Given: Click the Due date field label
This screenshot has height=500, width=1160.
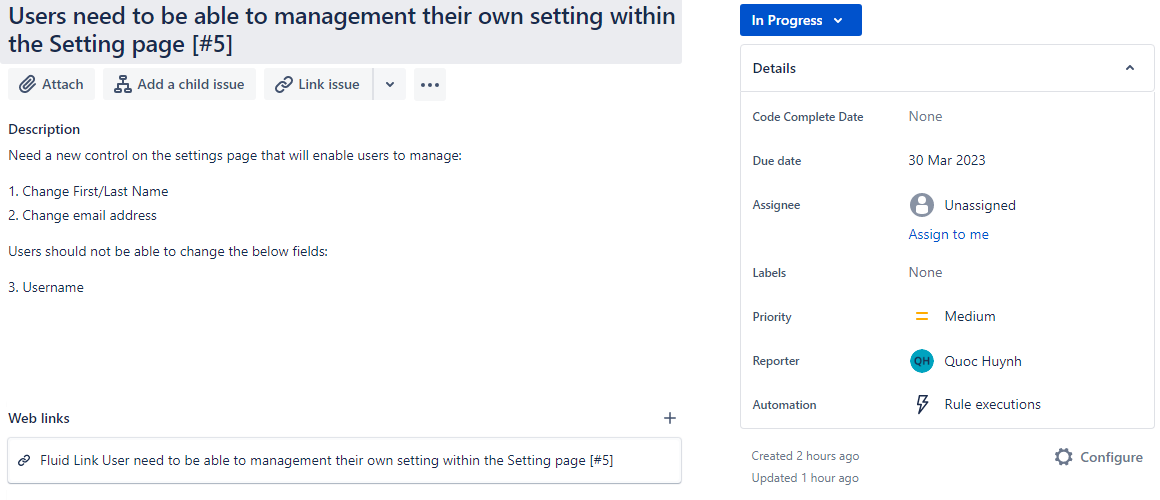Looking at the screenshot, I should tap(777, 161).
